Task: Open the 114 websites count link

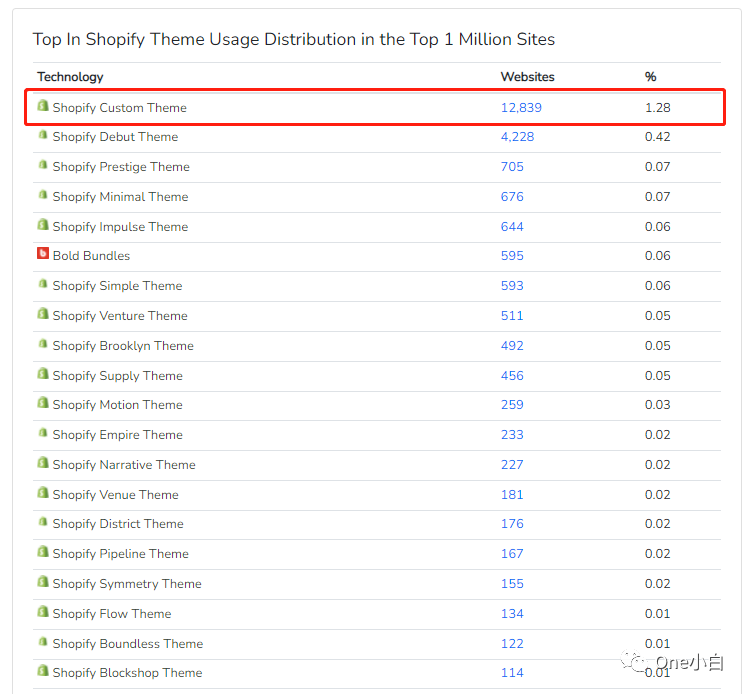Action: [x=512, y=673]
